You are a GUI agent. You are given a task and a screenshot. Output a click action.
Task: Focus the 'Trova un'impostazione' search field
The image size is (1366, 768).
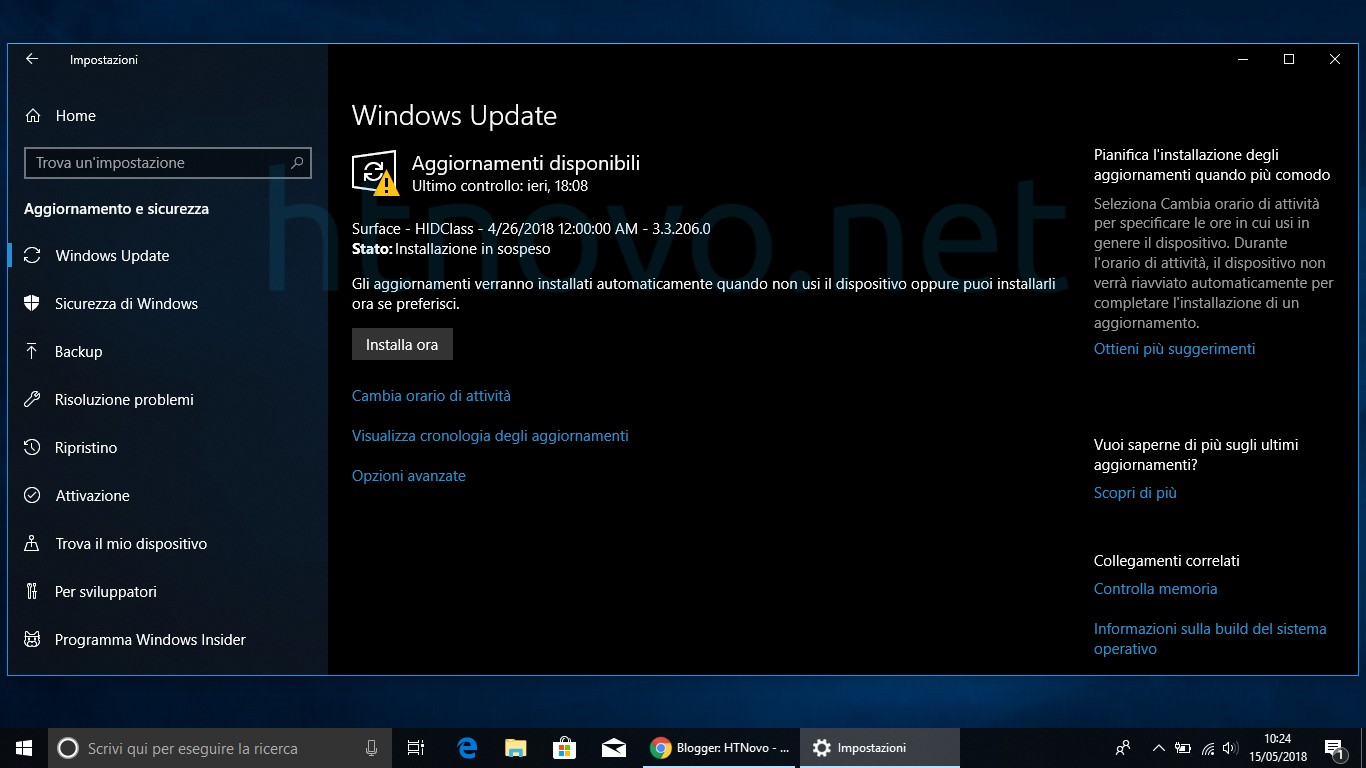167,163
